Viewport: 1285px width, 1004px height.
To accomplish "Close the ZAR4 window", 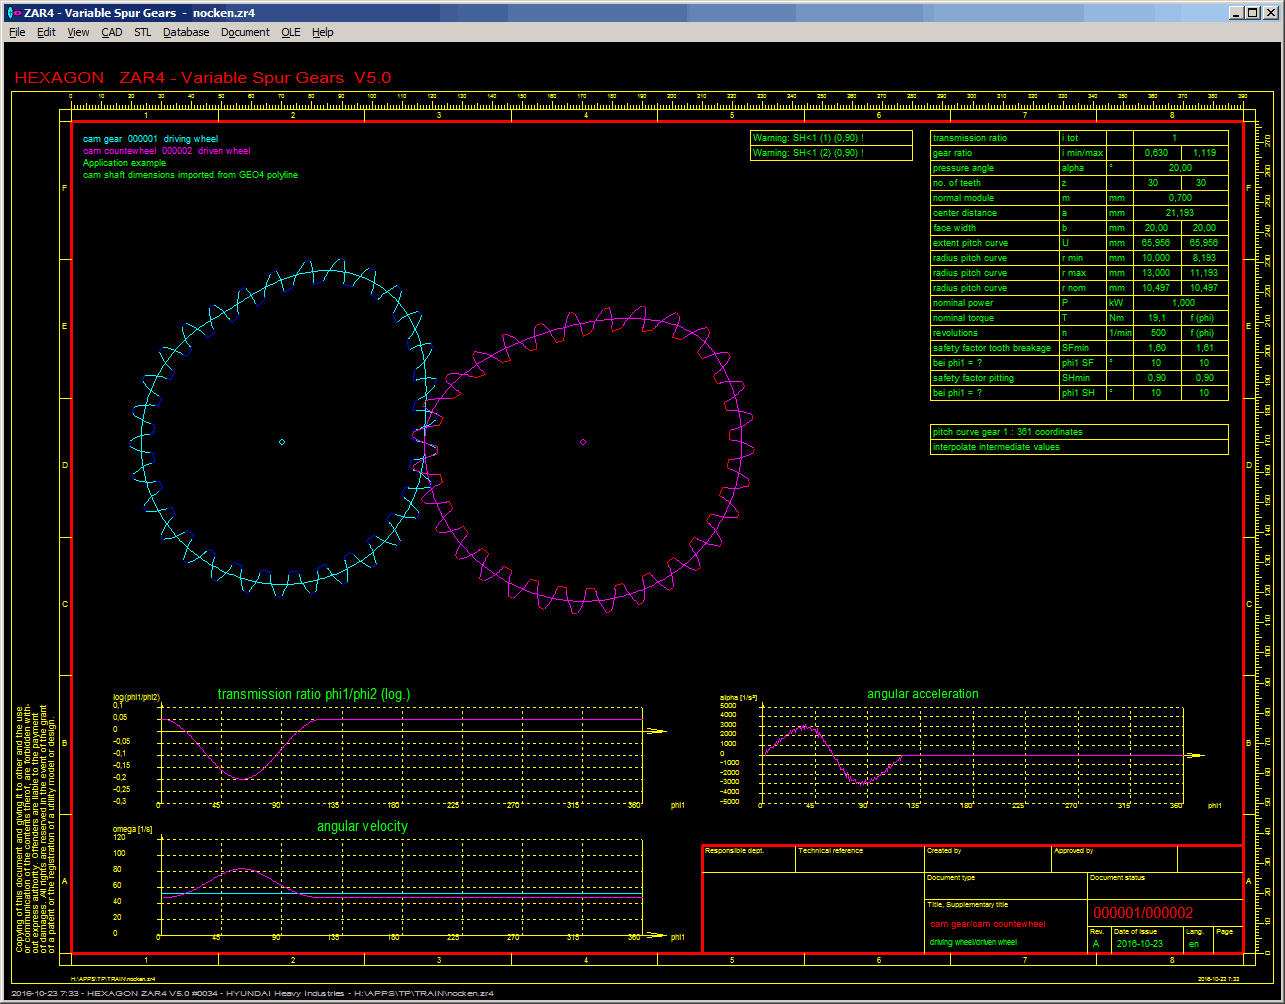I will pyautogui.click(x=1272, y=12).
